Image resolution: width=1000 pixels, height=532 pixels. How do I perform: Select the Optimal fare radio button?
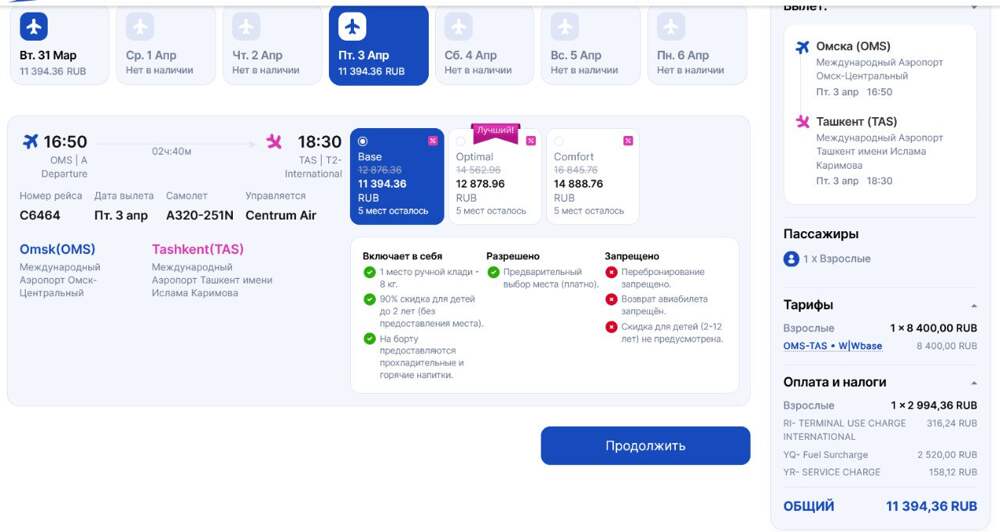460,141
